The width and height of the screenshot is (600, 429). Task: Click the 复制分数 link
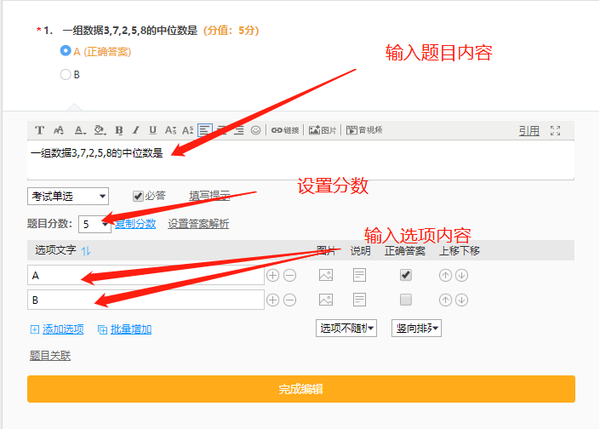[135, 223]
